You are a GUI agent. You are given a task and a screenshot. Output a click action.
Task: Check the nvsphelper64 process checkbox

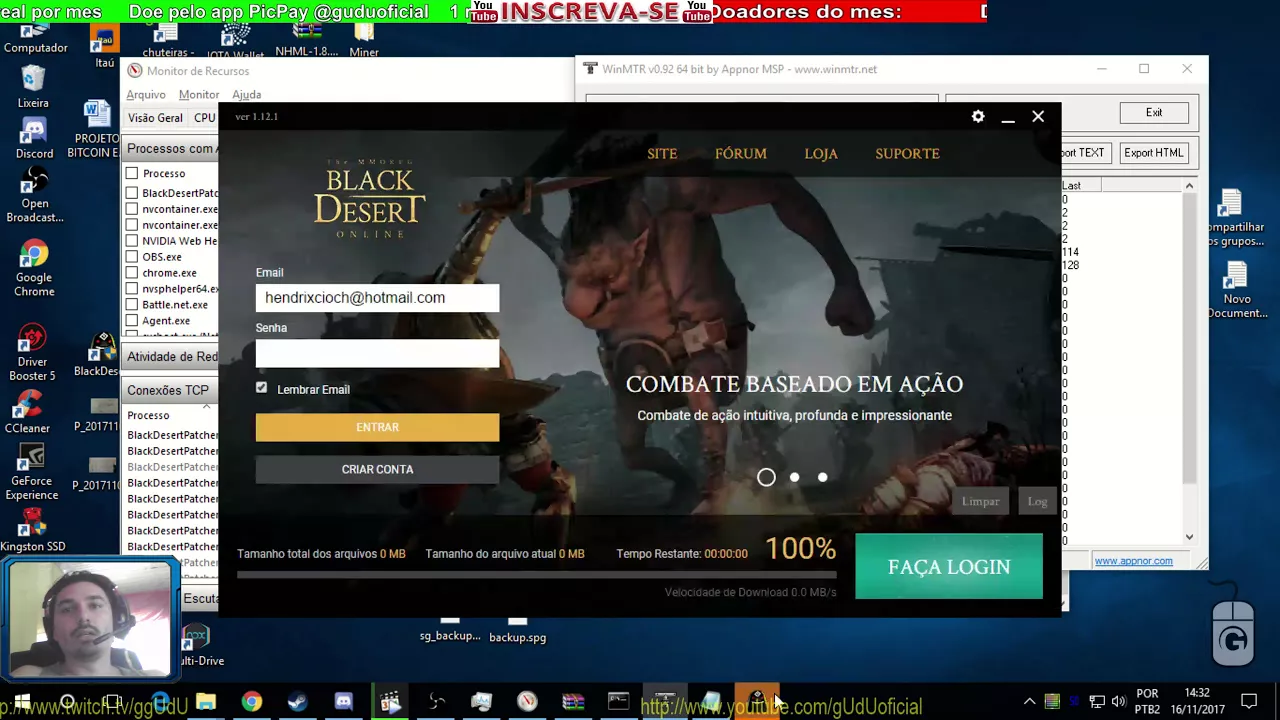click(132, 289)
